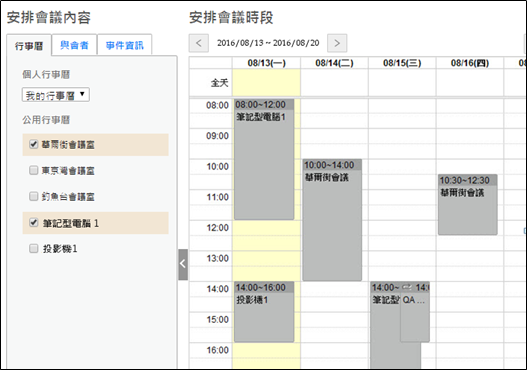527x370 pixels.
Task: Open the 10:30~12:30 event on 08/16
Action: tap(468, 205)
